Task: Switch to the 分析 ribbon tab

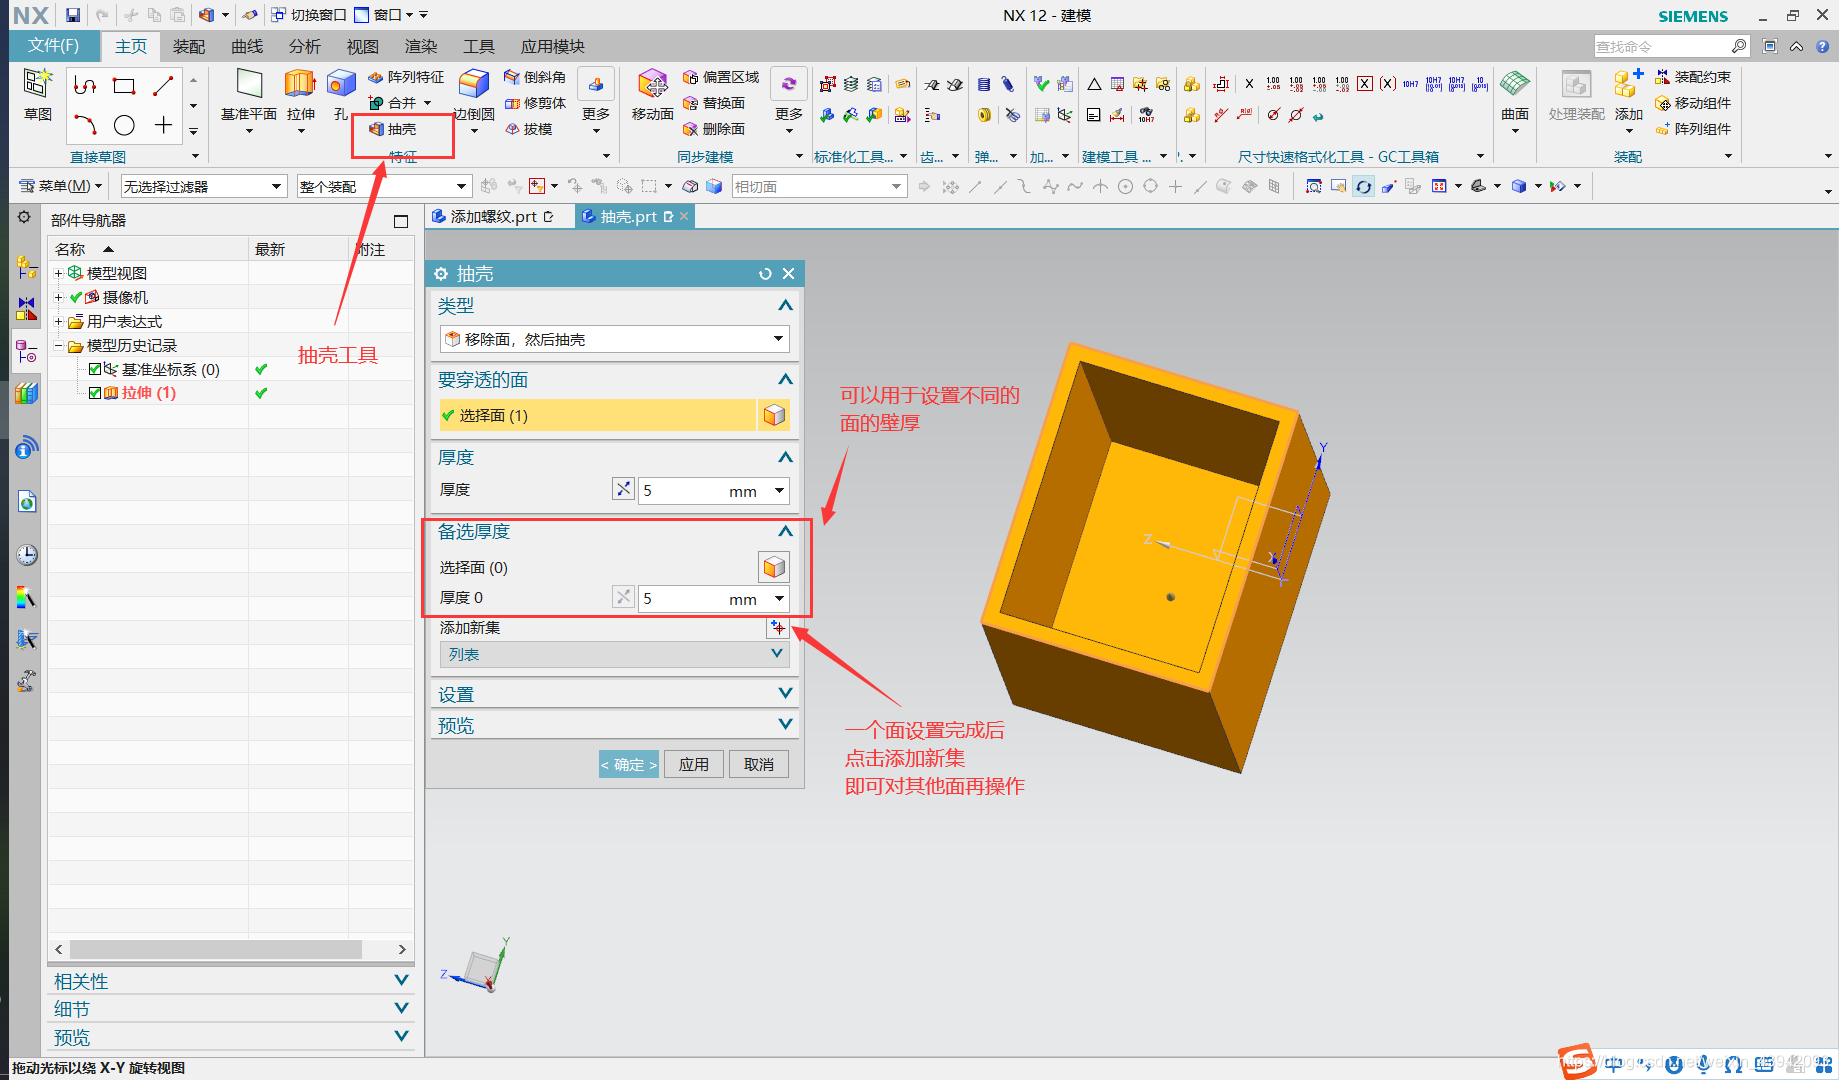Action: coord(304,46)
